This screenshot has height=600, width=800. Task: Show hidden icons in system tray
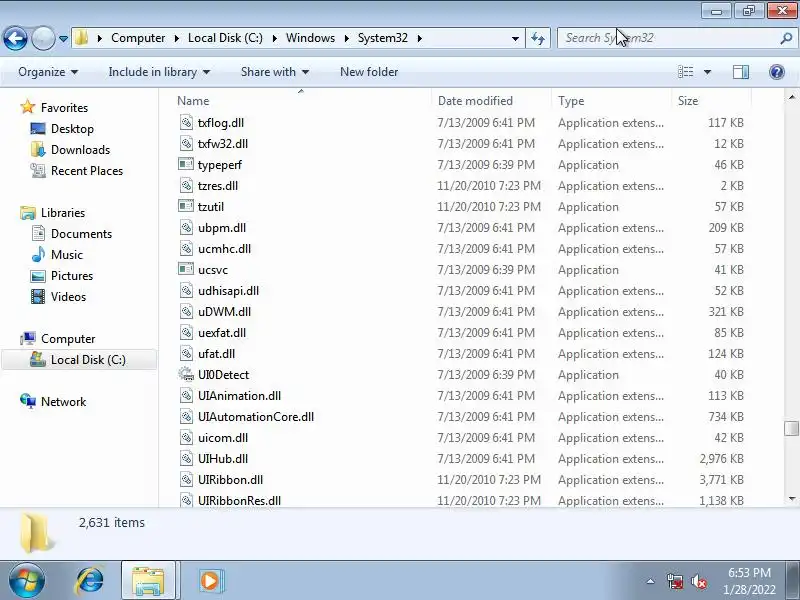(650, 581)
